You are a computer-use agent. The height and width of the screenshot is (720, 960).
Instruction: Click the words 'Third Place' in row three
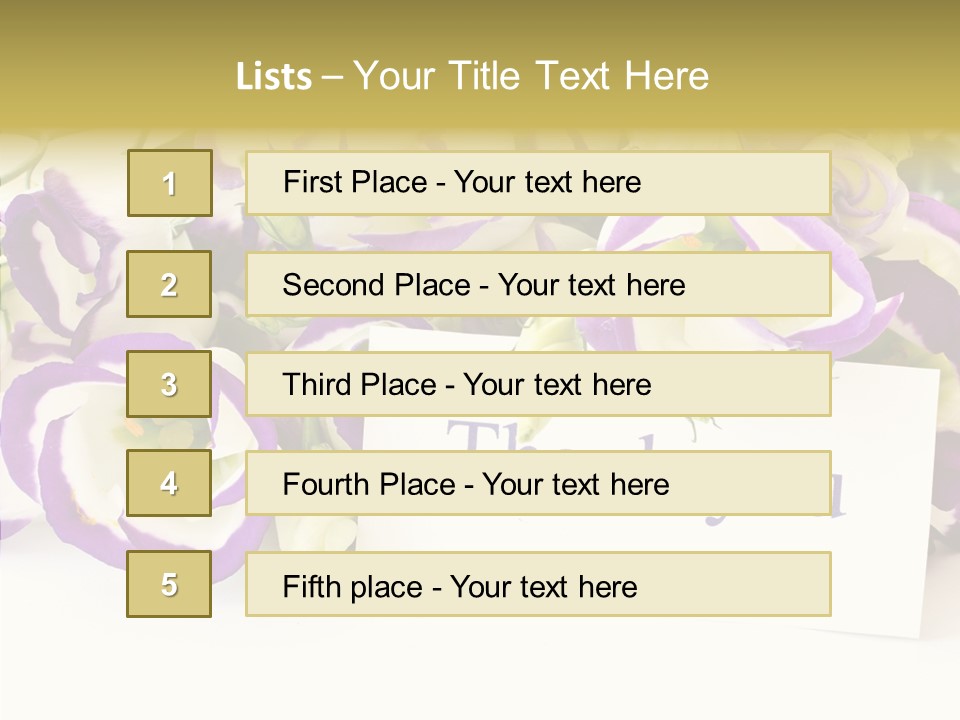coord(359,384)
